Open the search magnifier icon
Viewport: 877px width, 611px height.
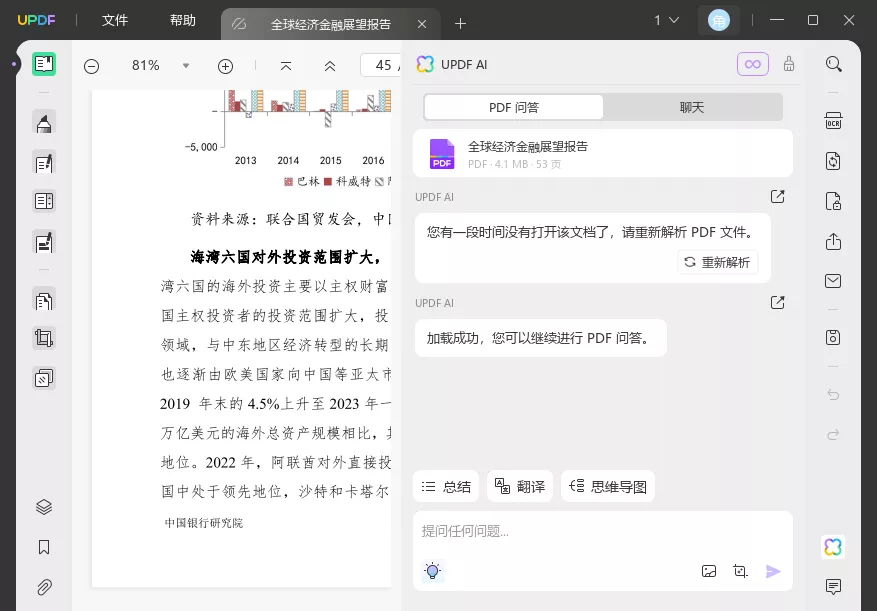(833, 64)
